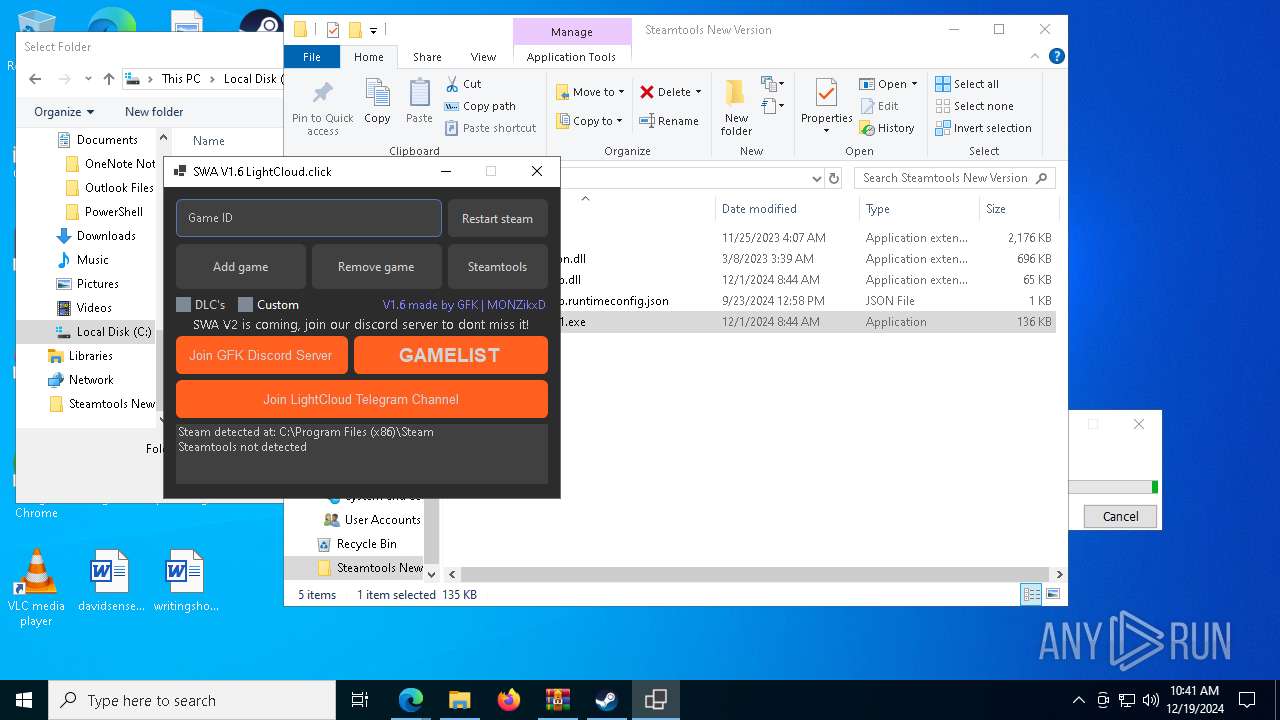Open the Organize dropdown in Select Folder
1280x720 pixels.
click(64, 112)
